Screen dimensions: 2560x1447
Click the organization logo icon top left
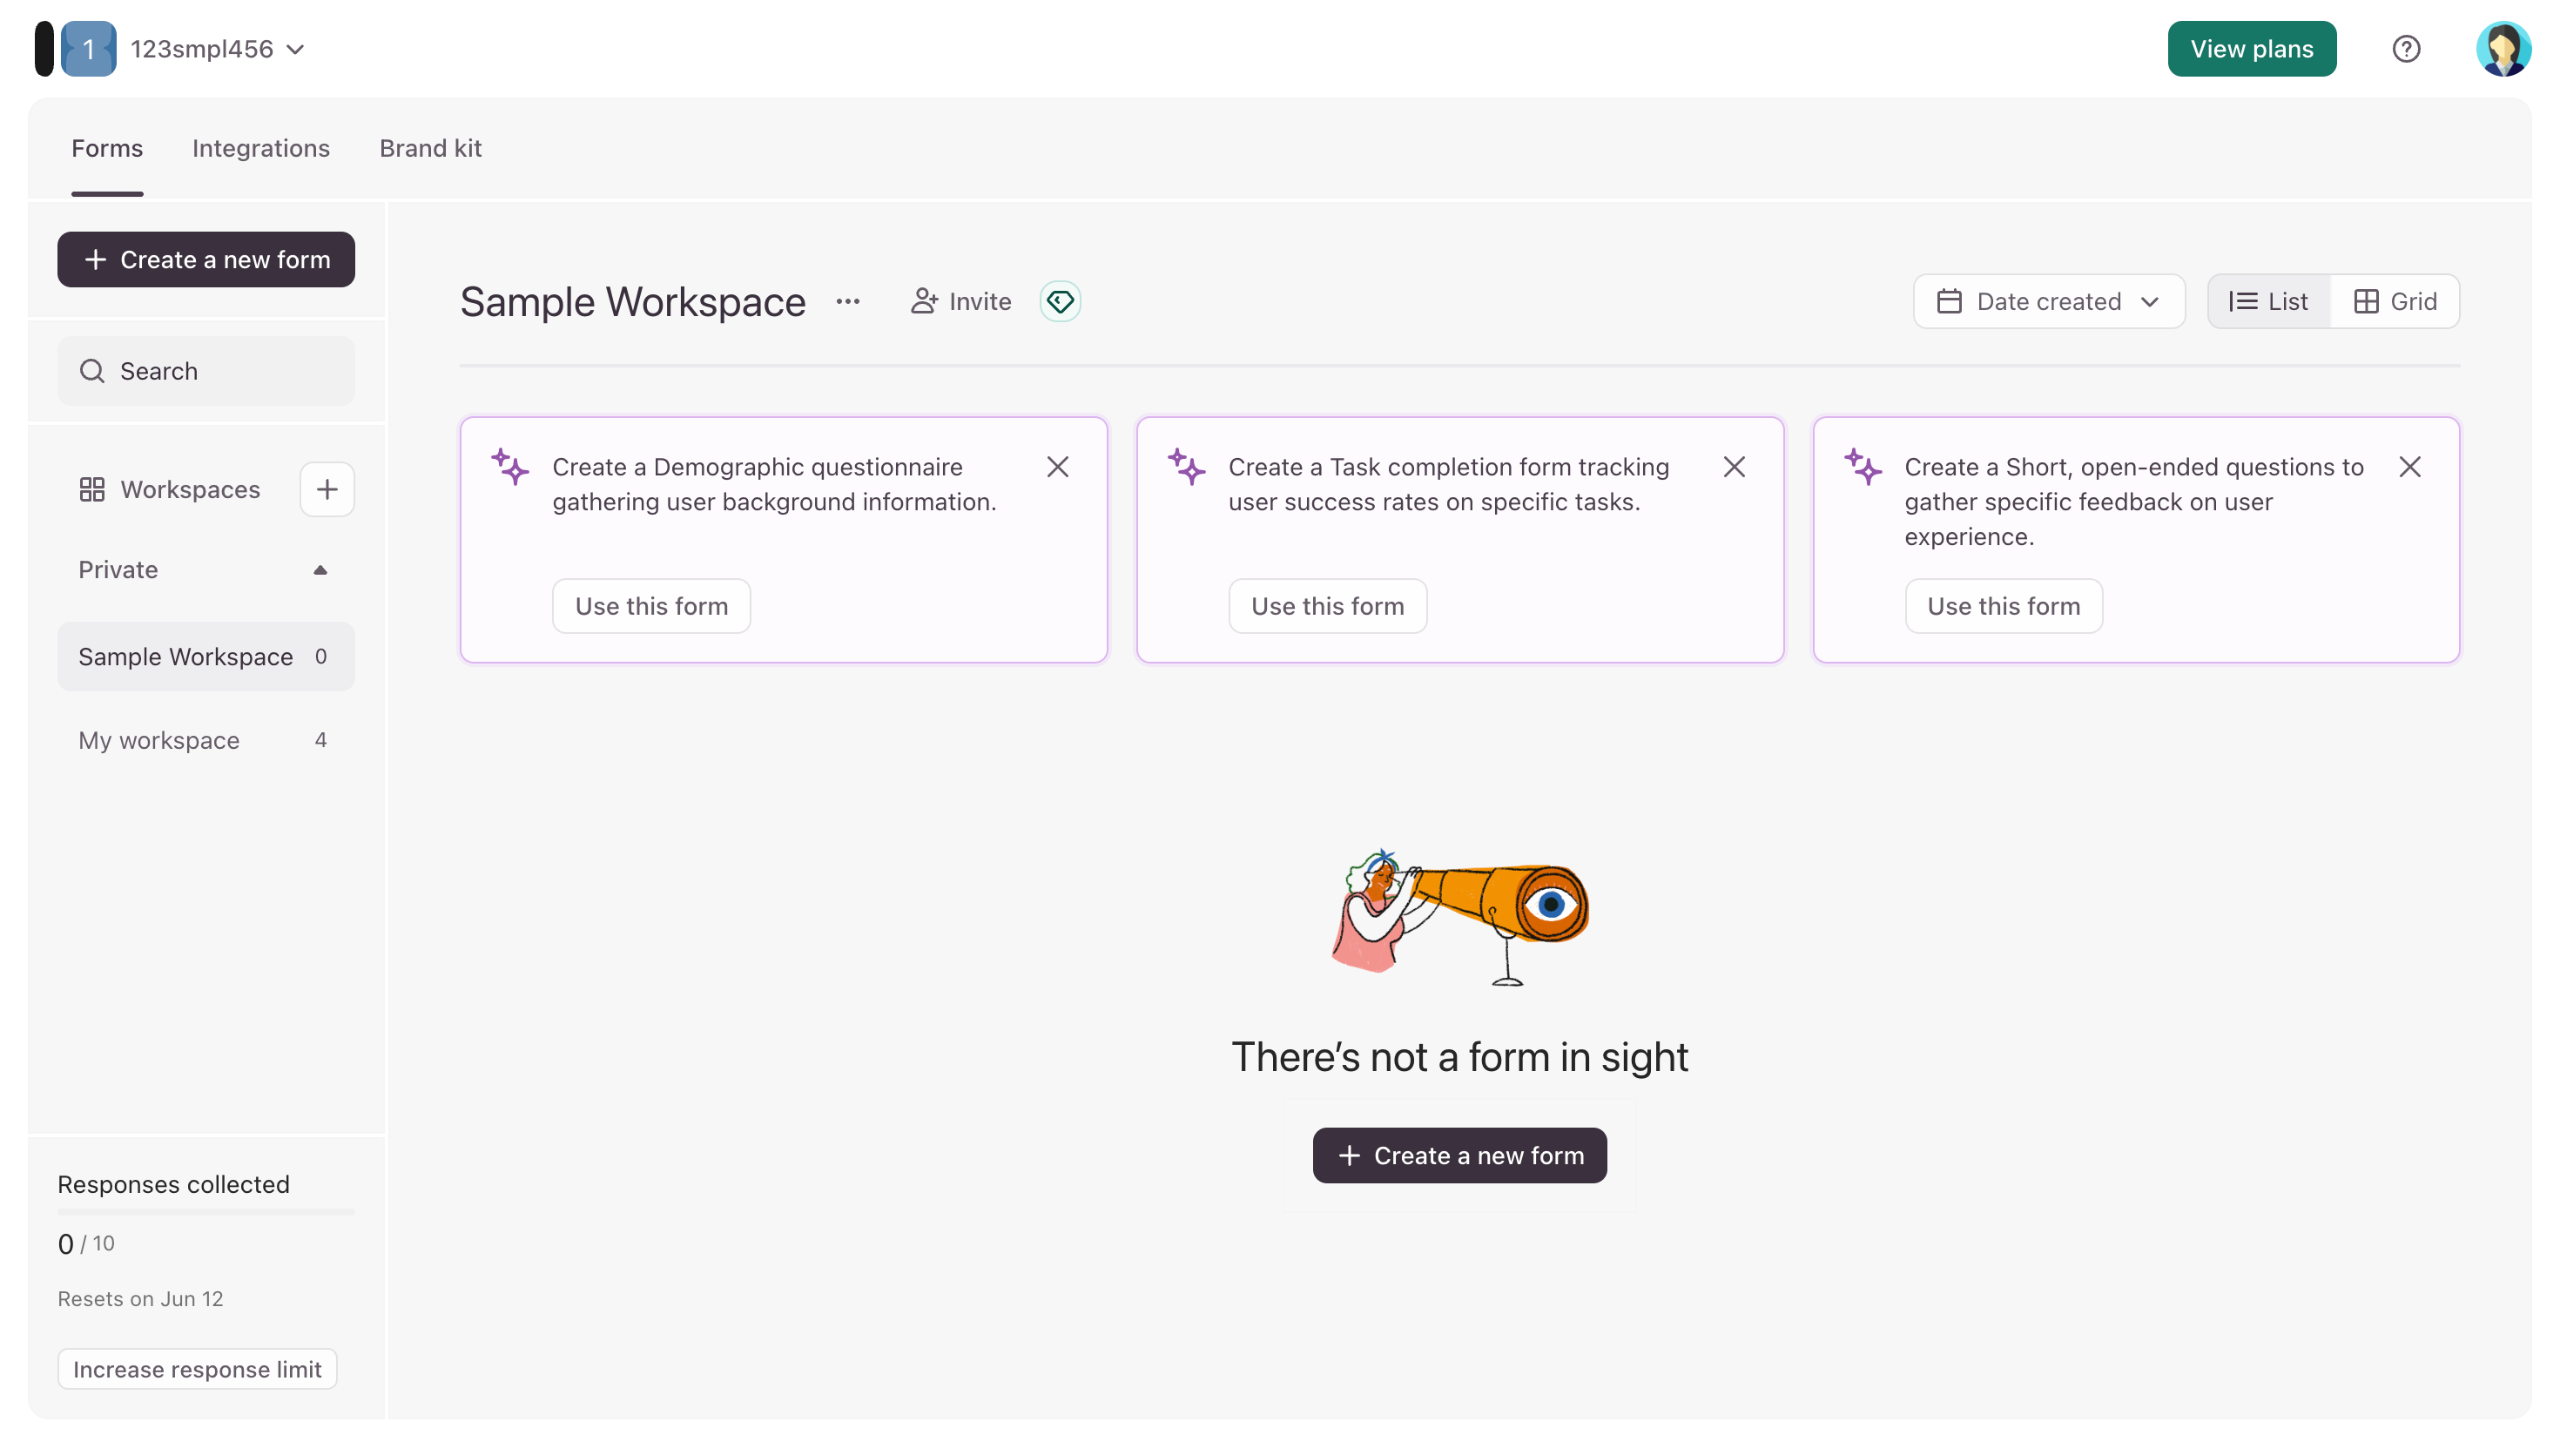pyautogui.click(x=88, y=49)
